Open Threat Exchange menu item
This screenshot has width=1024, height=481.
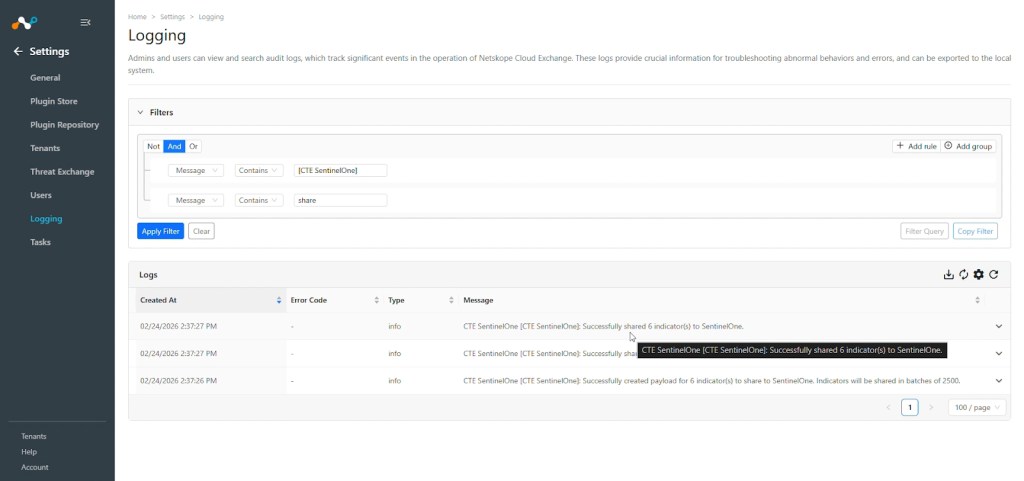tap(62, 172)
